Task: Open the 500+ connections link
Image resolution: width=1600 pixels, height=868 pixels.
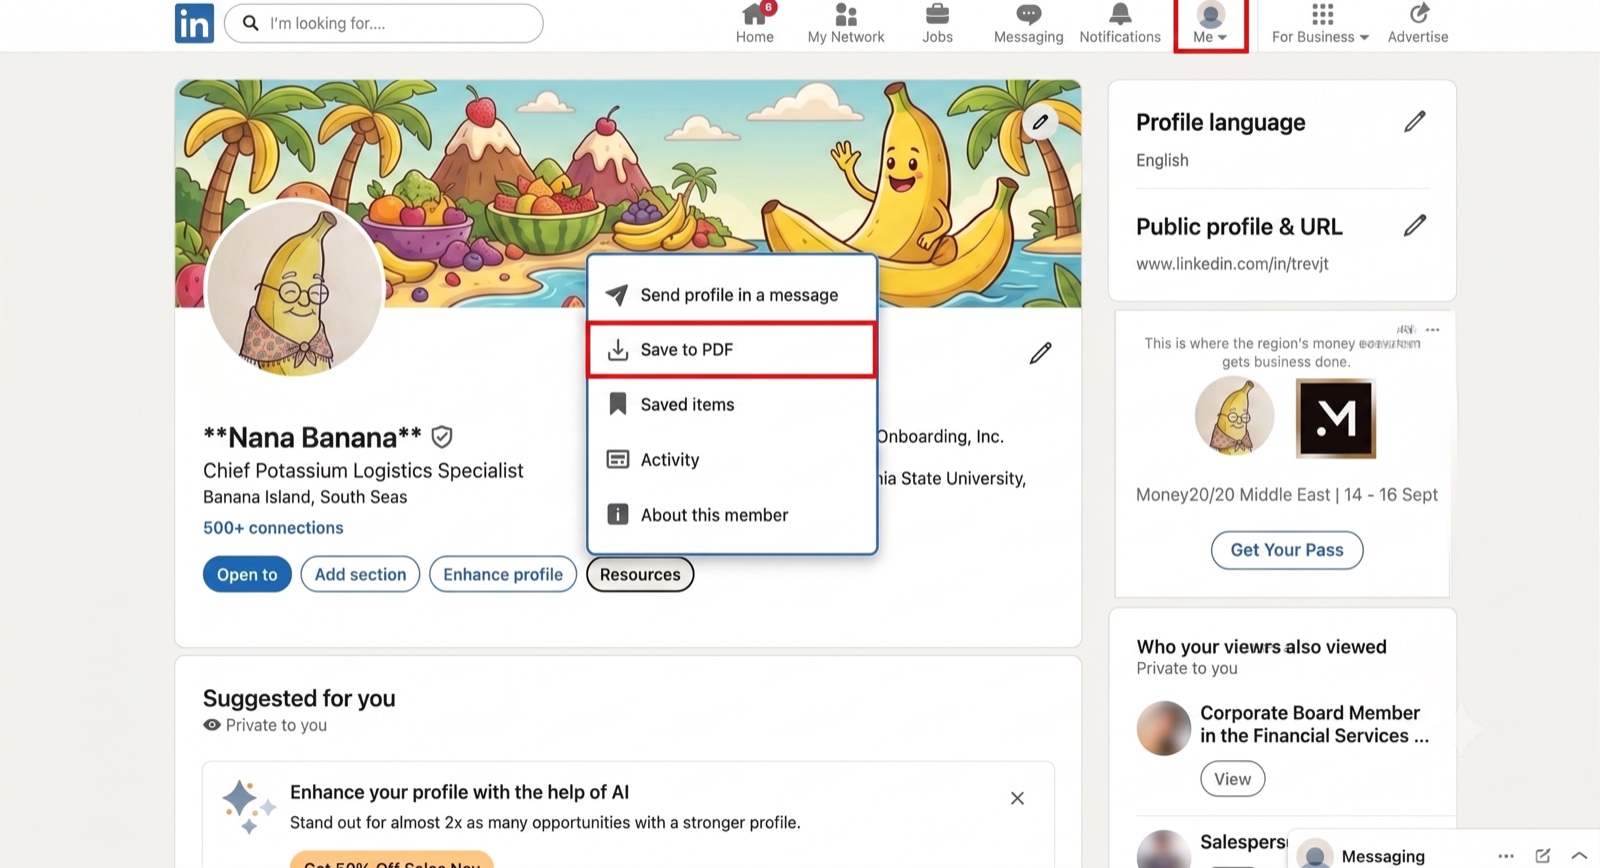Action: tap(273, 527)
